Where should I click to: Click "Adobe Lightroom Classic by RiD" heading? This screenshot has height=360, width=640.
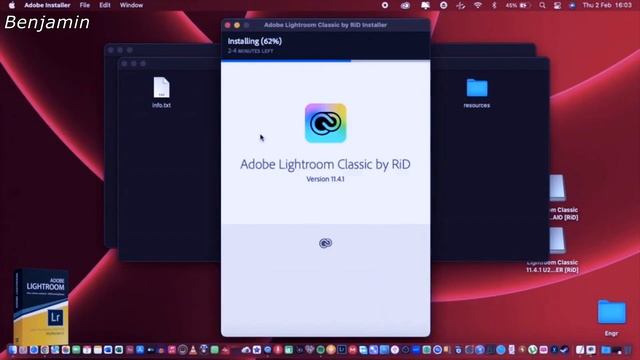tap(325, 164)
